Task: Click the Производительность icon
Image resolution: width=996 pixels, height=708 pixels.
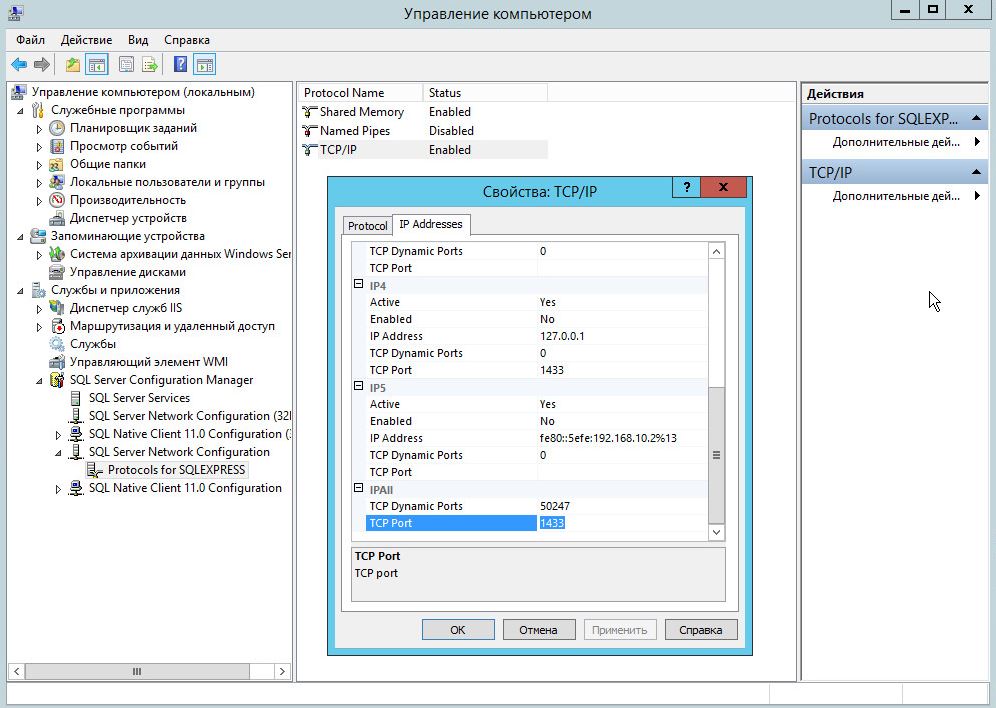Action: point(57,200)
